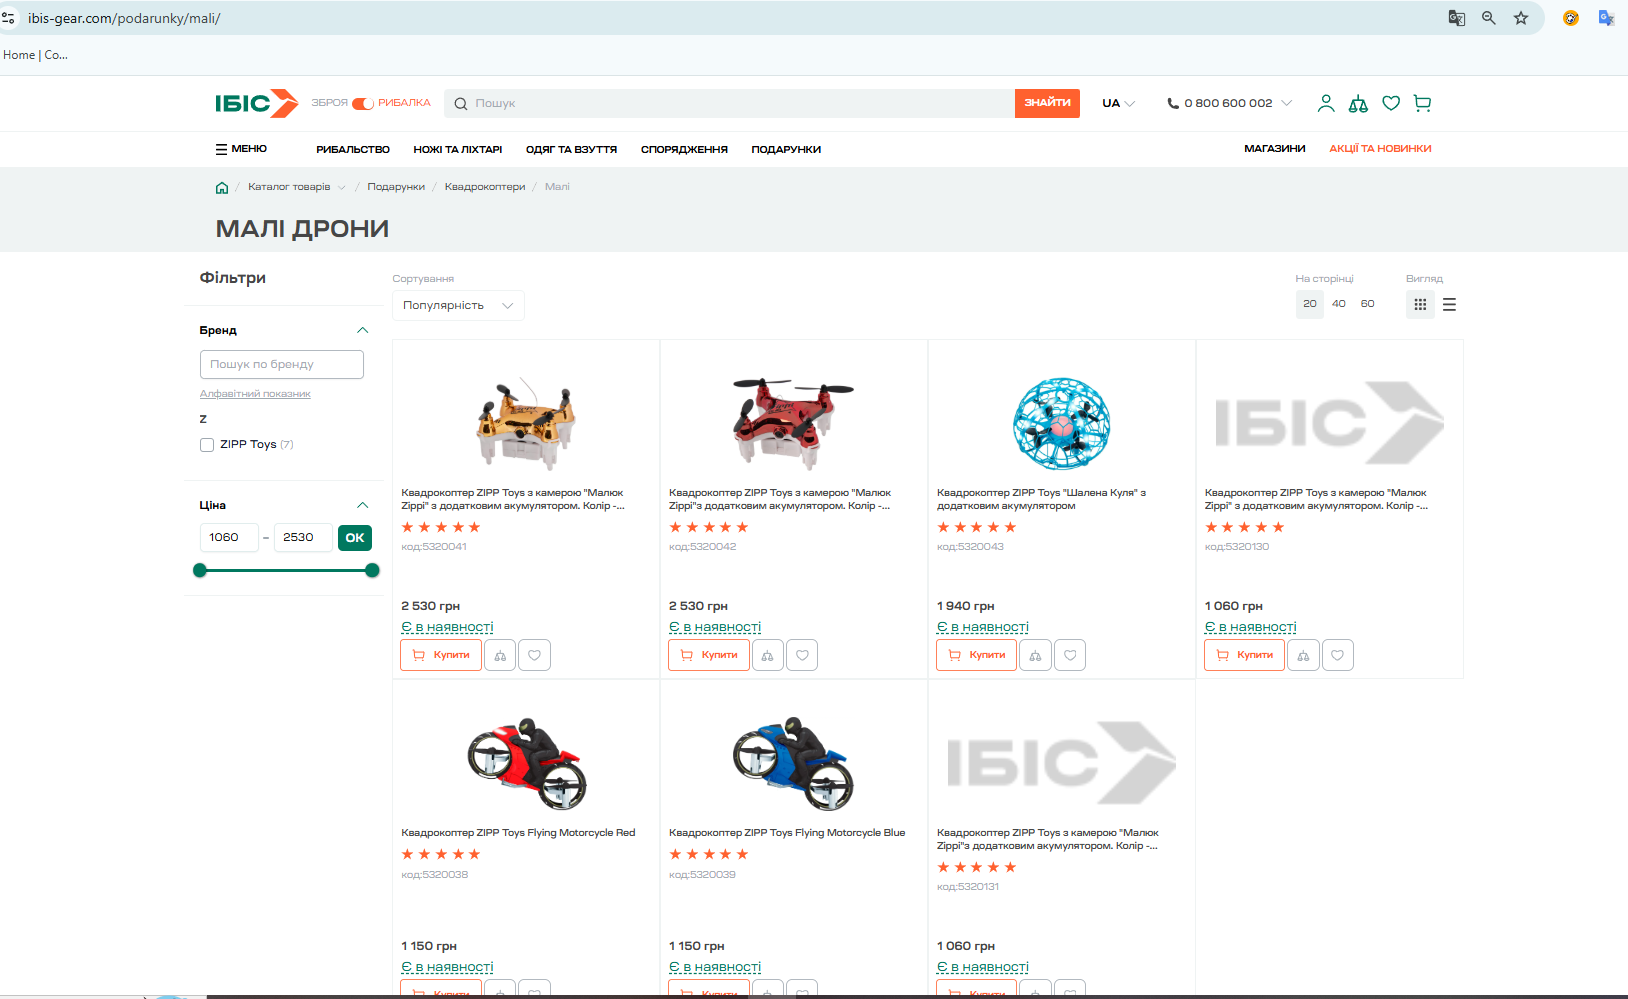Add product 5320043 to comparison
This screenshot has height=999, width=1628.
[1036, 655]
